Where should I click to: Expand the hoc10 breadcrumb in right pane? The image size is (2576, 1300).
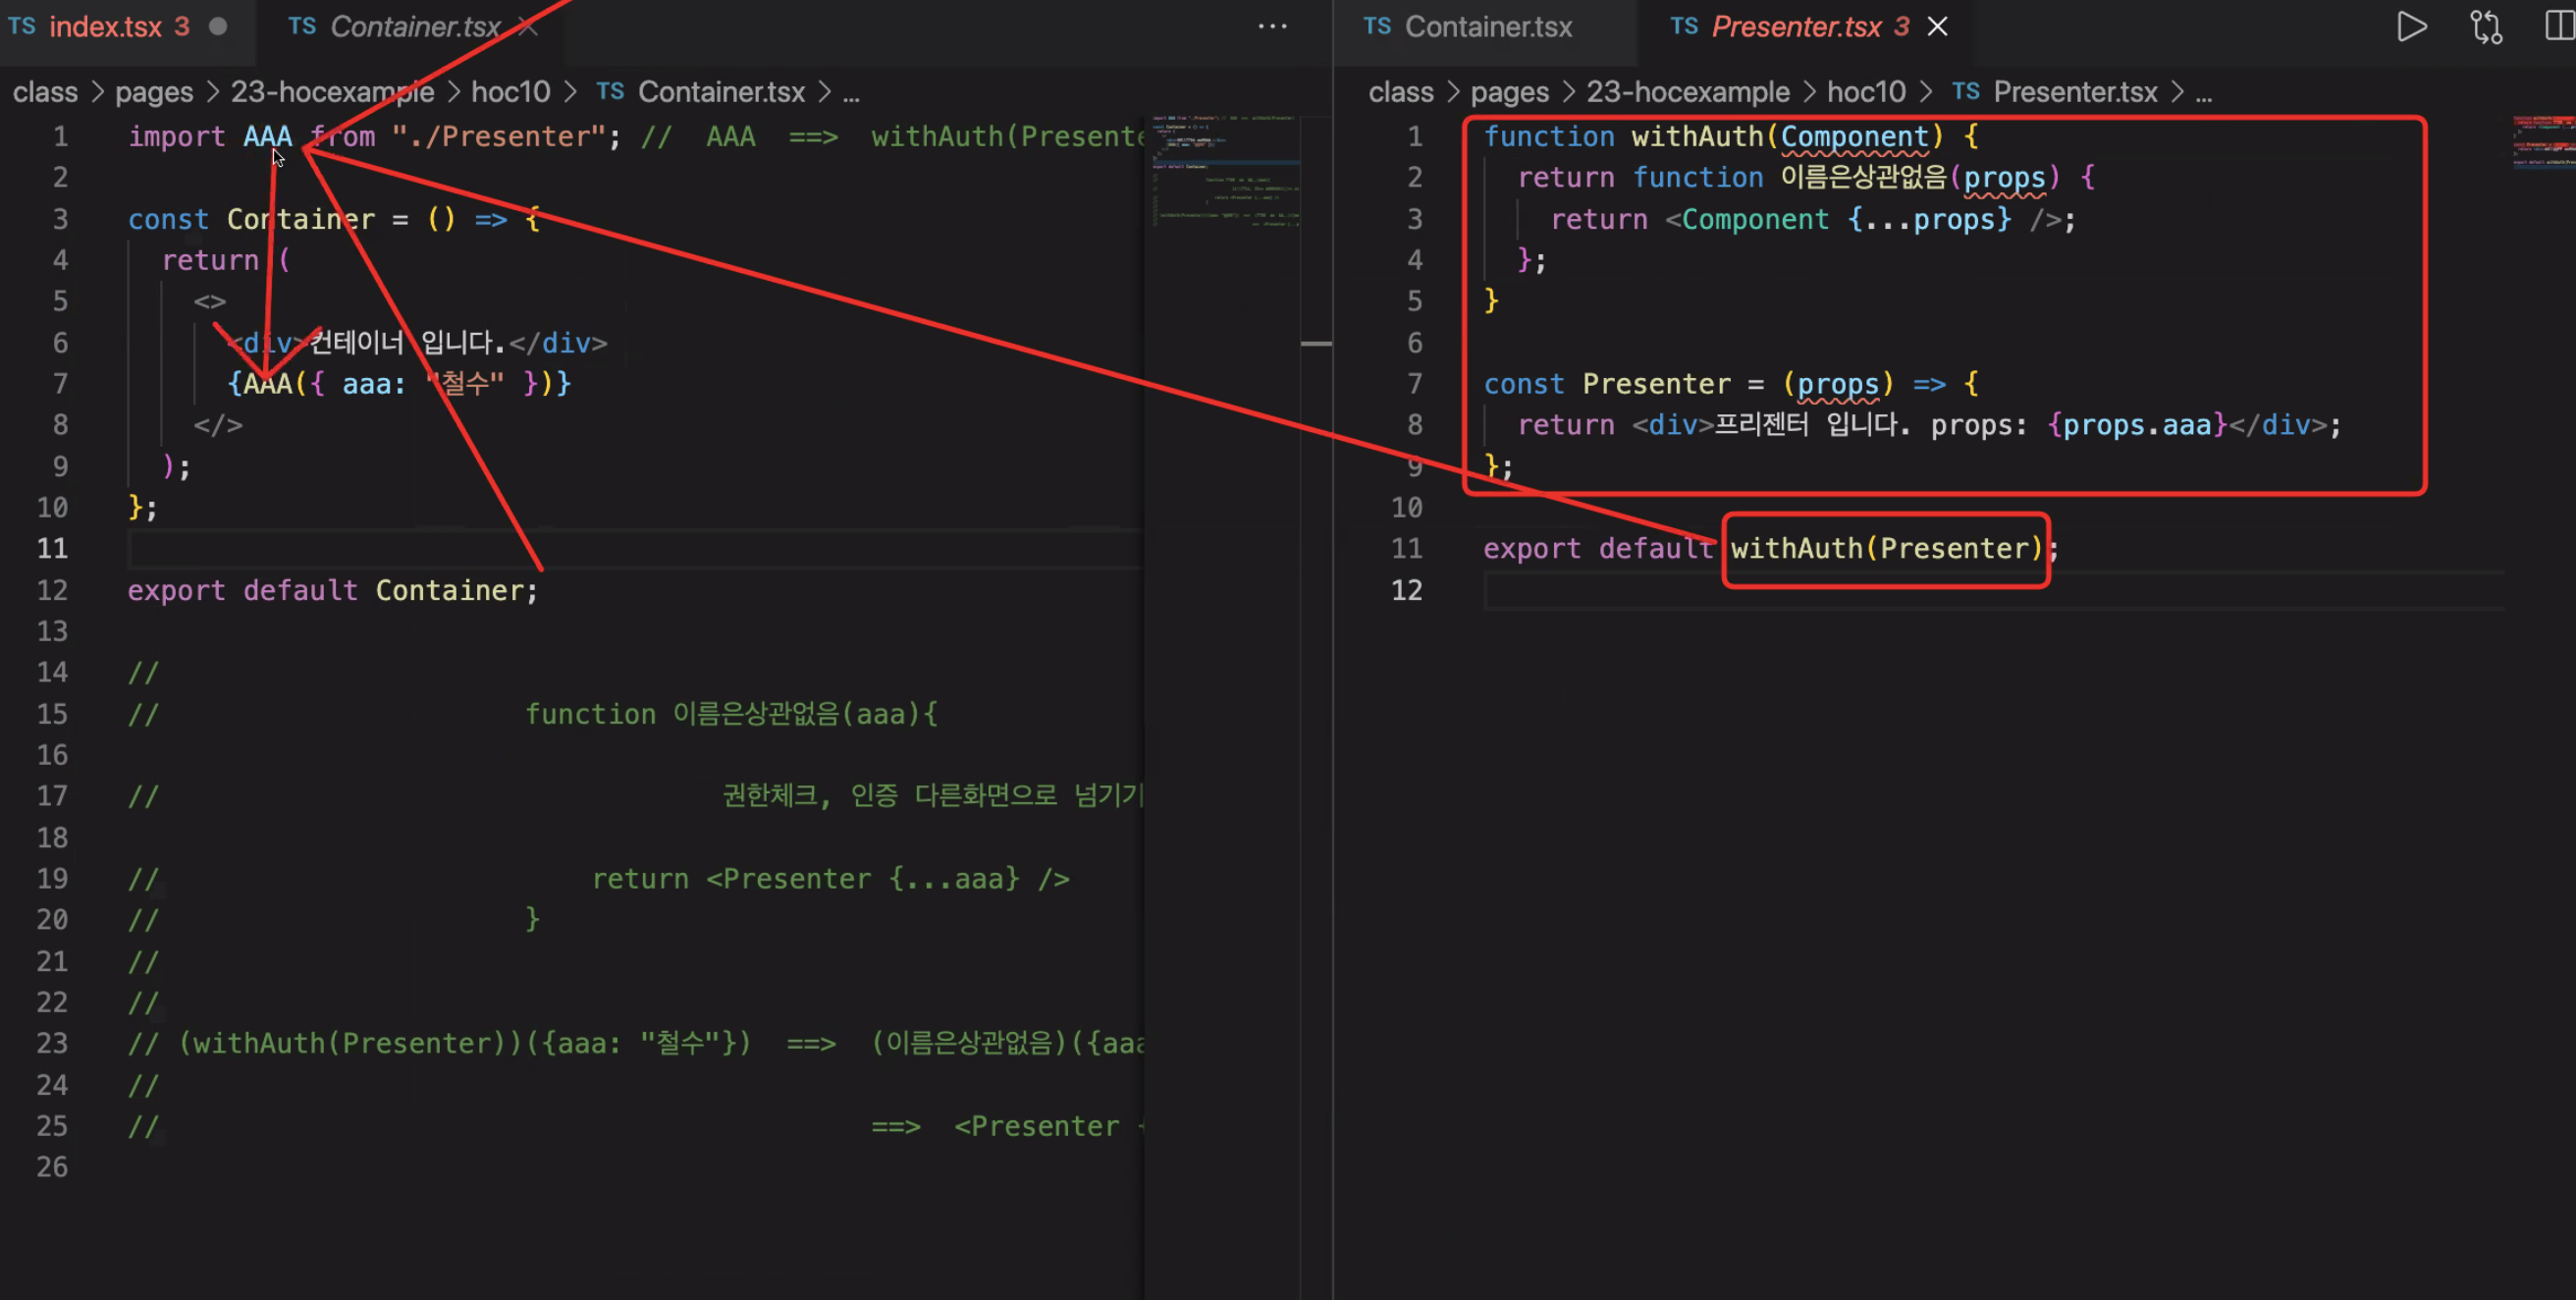click(1865, 92)
